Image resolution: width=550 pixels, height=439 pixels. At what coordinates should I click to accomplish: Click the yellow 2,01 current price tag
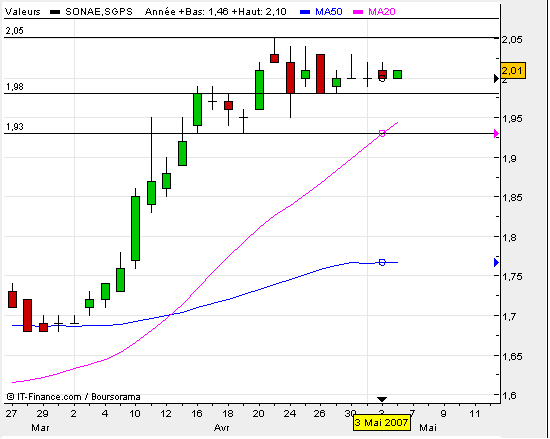pos(513,71)
